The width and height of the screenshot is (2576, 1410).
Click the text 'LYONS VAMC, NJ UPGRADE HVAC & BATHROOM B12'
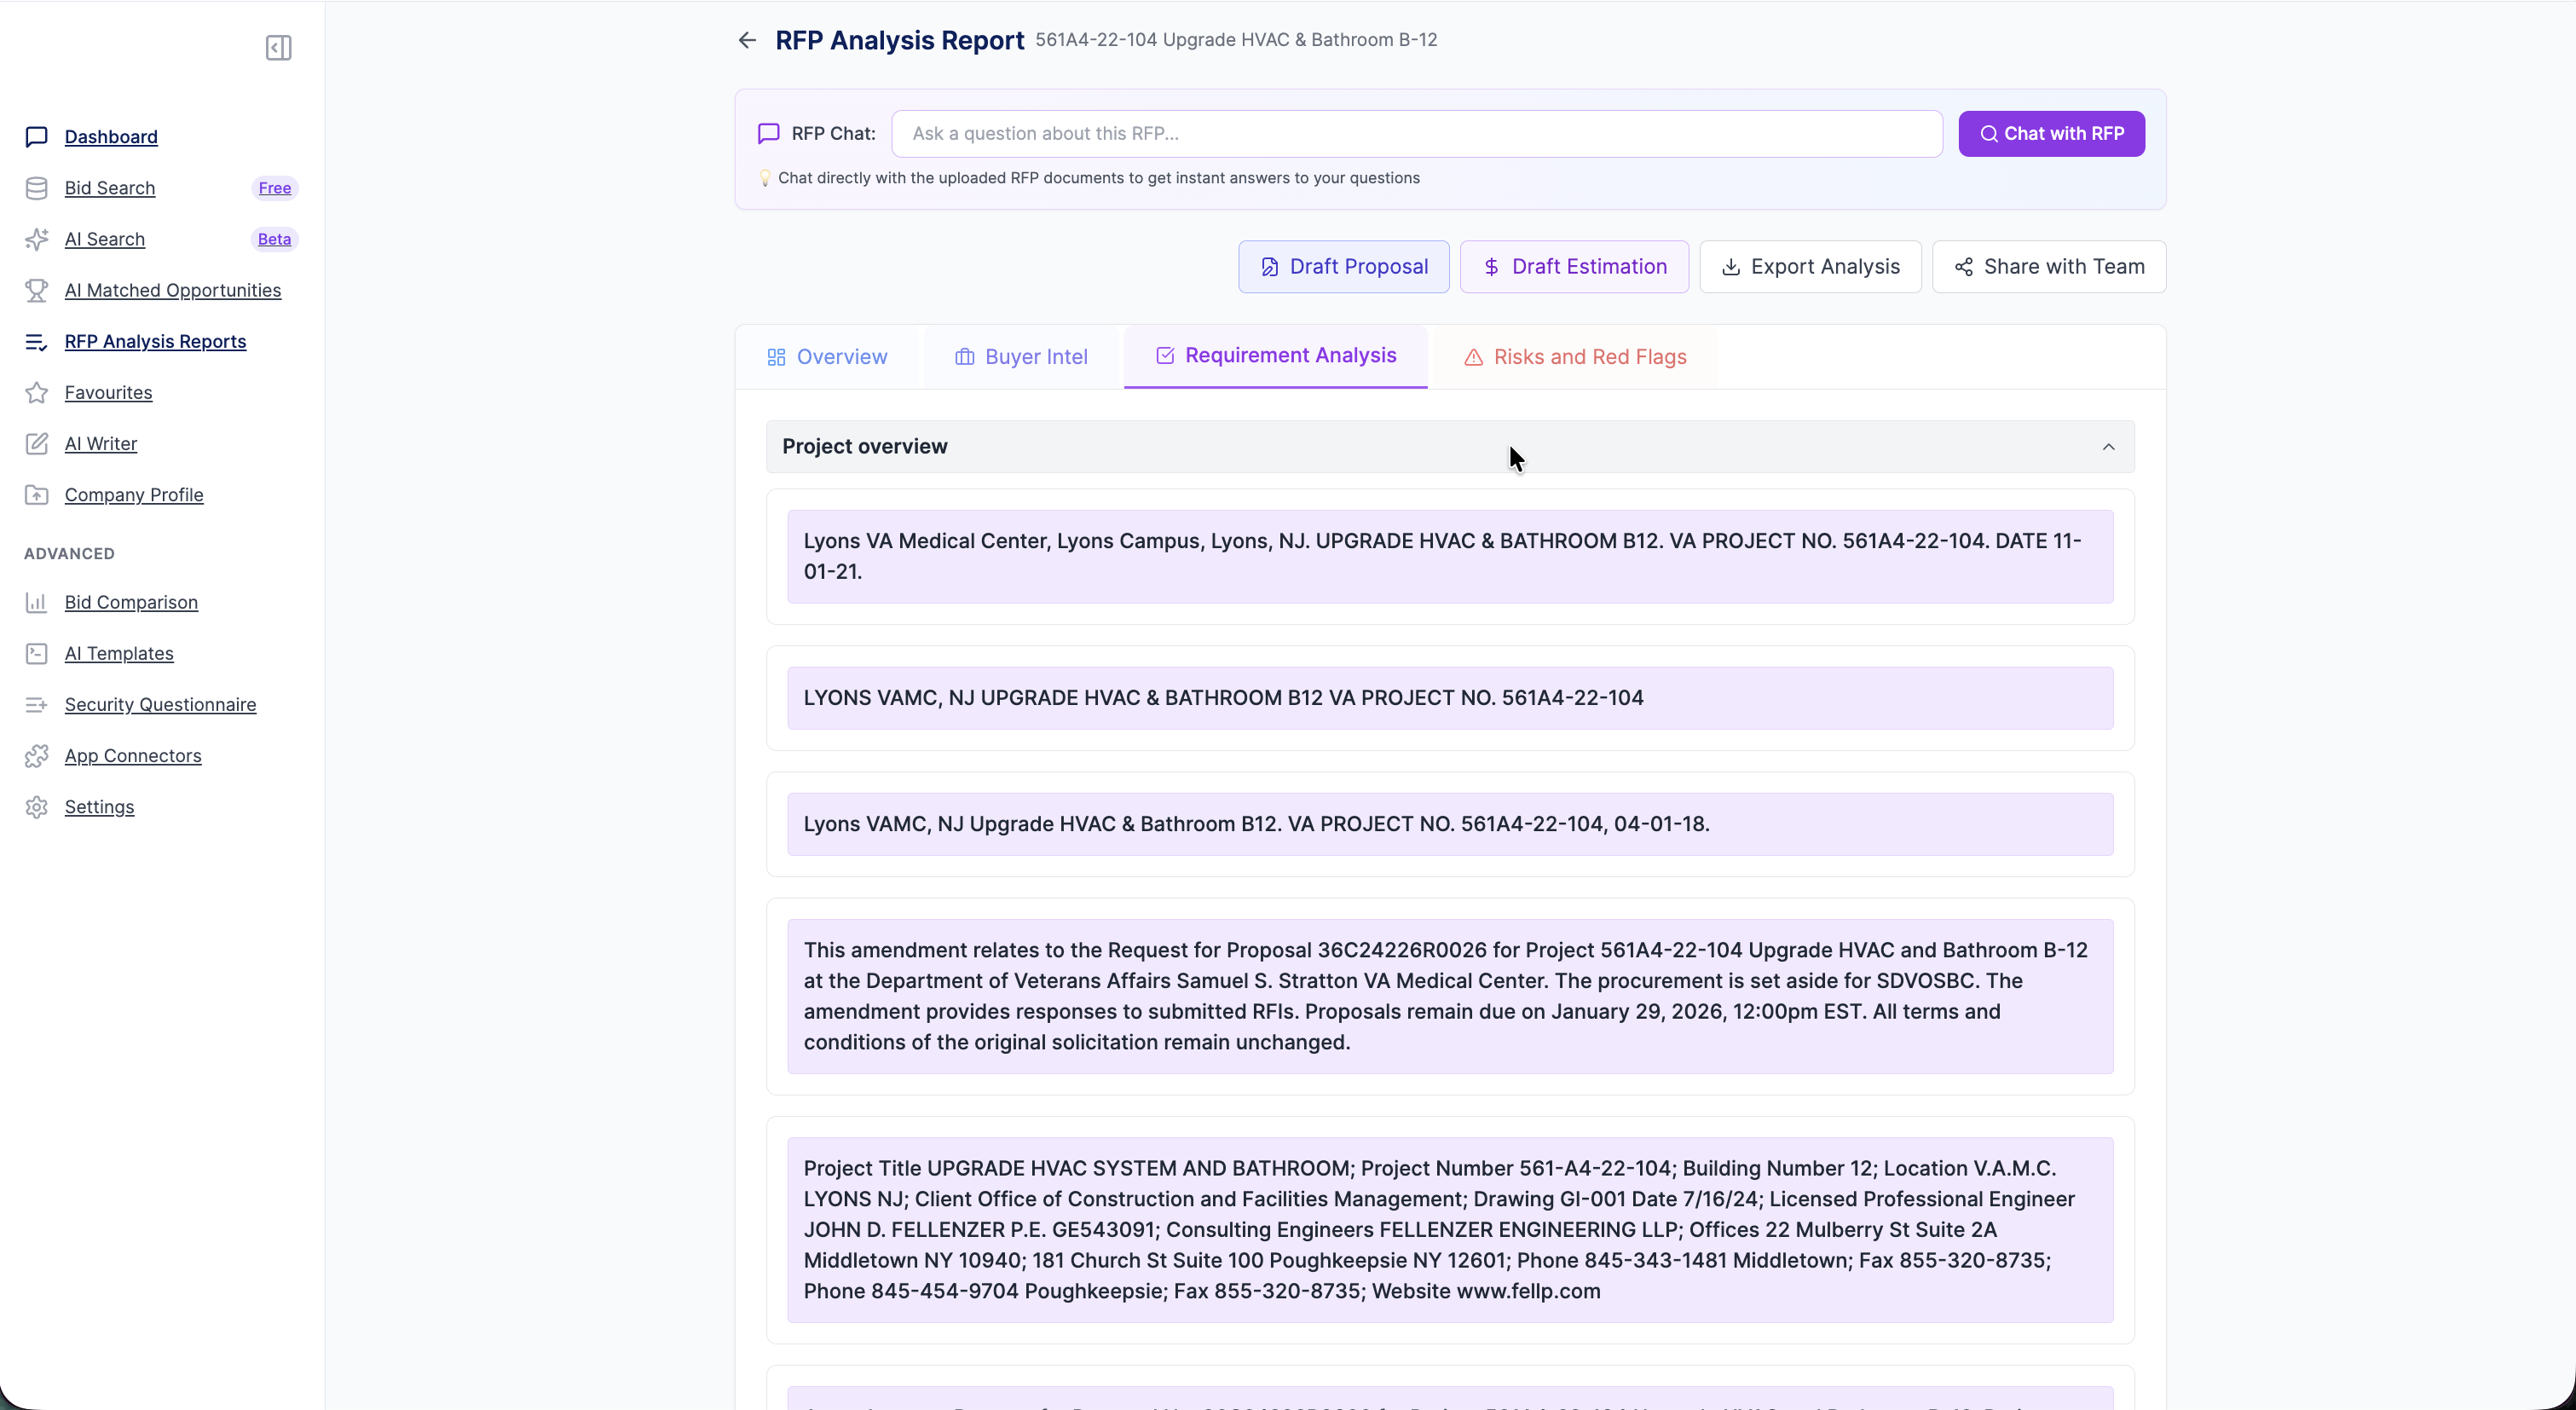click(1063, 697)
